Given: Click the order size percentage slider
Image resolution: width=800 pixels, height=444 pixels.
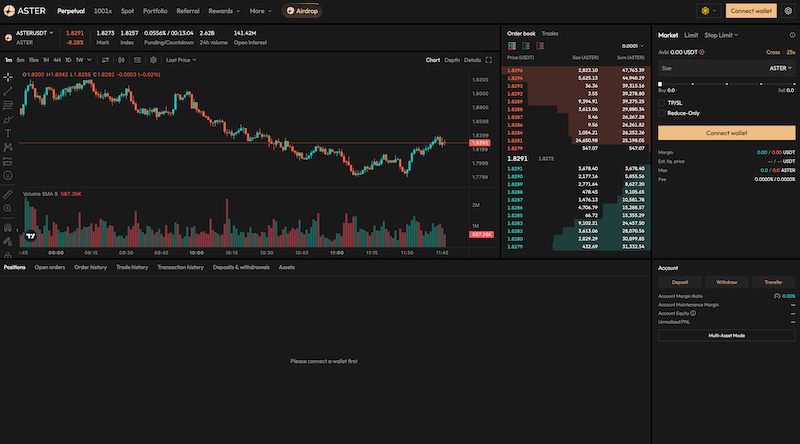Looking at the screenshot, I should (x=726, y=84).
